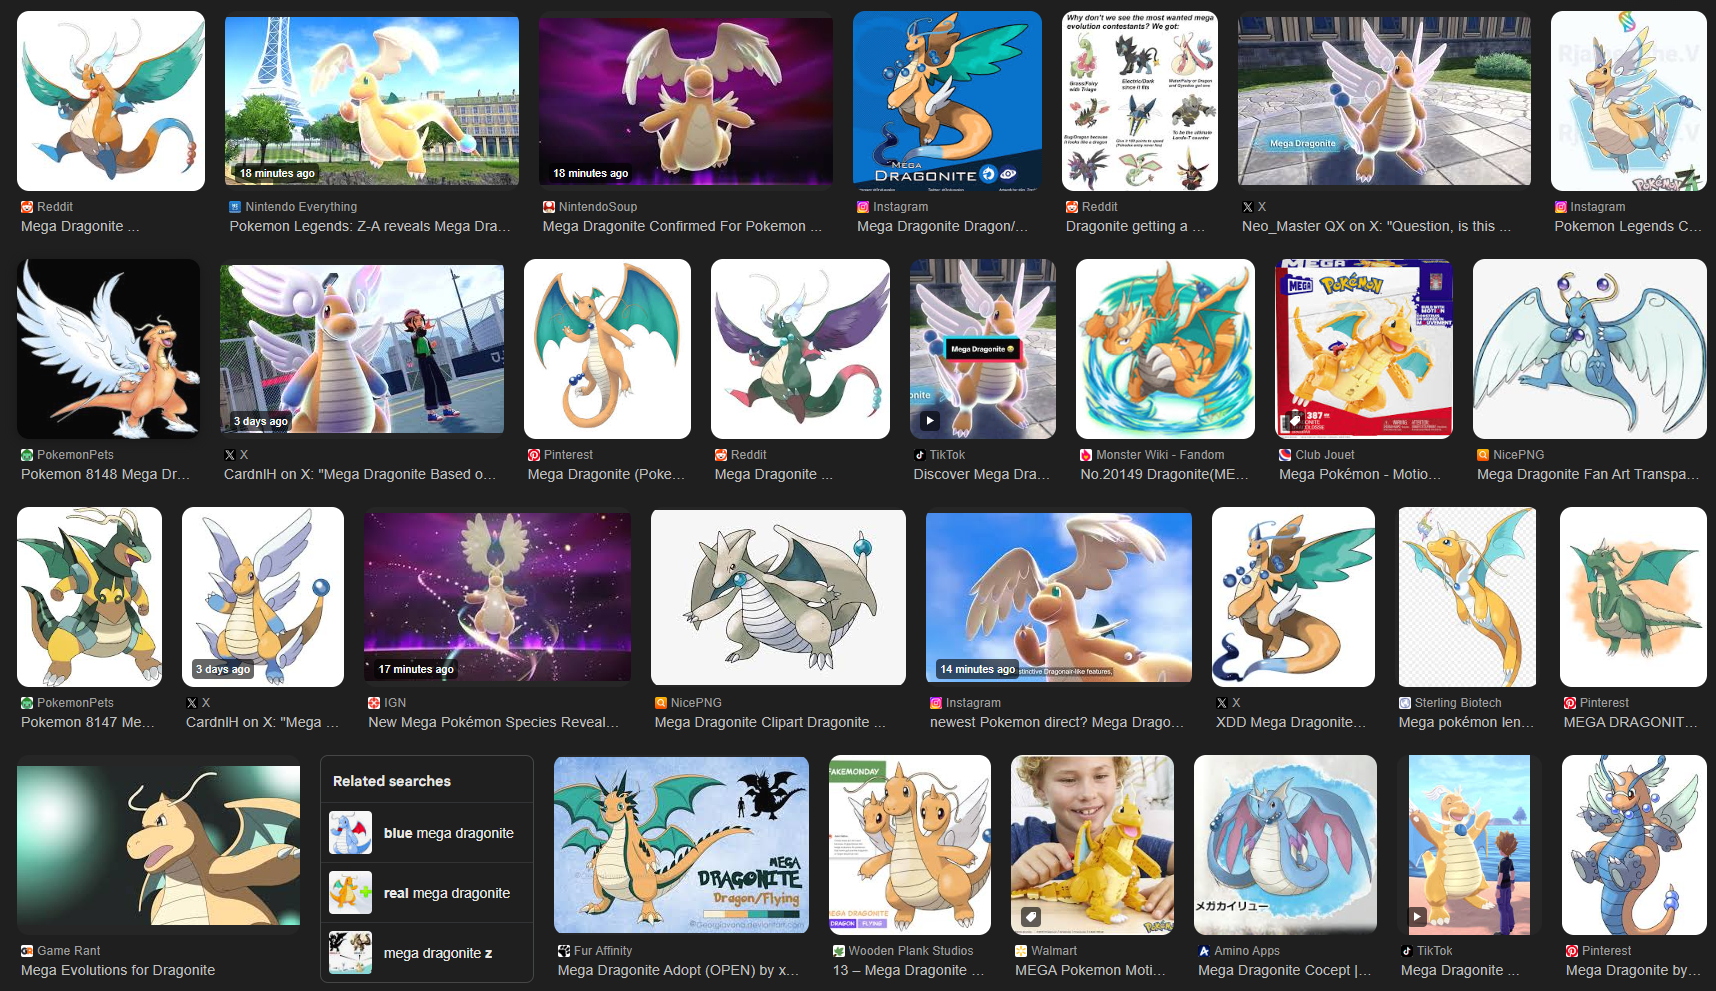Image resolution: width=1716 pixels, height=991 pixels.
Task: Click the Wooden Plank Studios favicon
Action: [839, 951]
